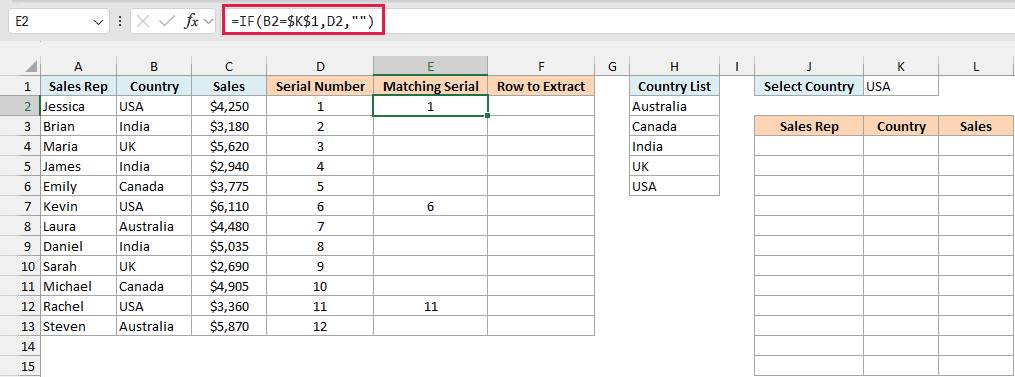
Task: Click the cell with Jessica
Action: tap(78, 106)
